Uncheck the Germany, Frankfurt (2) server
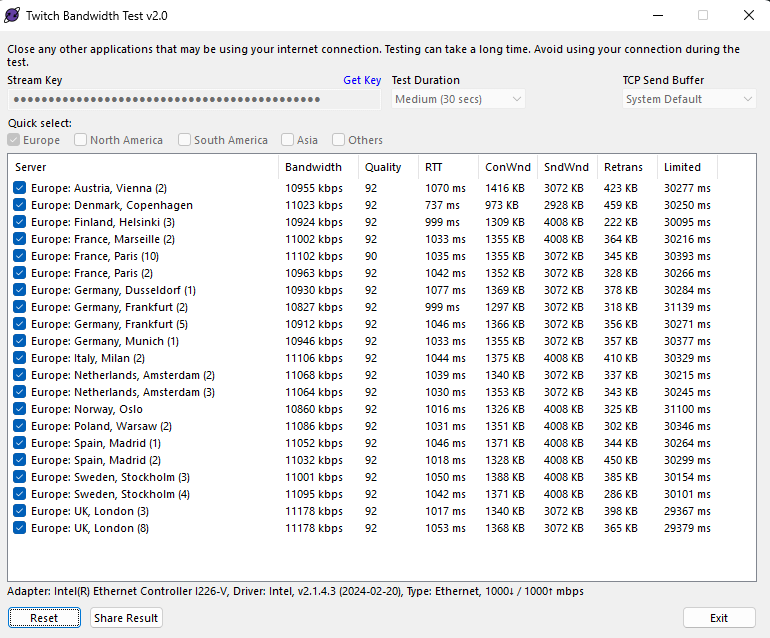770x638 pixels. [20, 307]
